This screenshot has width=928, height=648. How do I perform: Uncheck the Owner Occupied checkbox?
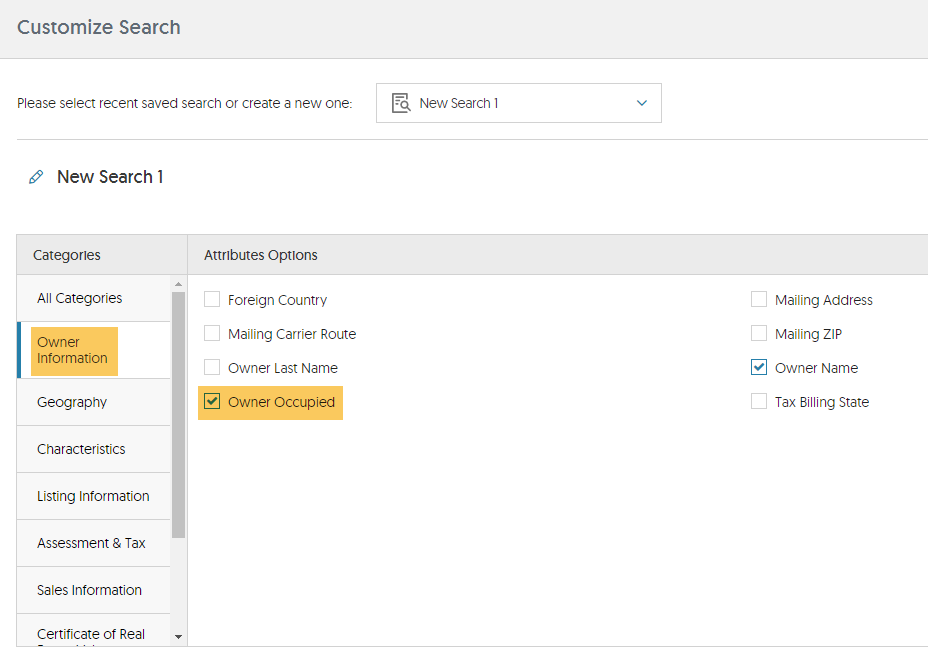(x=212, y=401)
